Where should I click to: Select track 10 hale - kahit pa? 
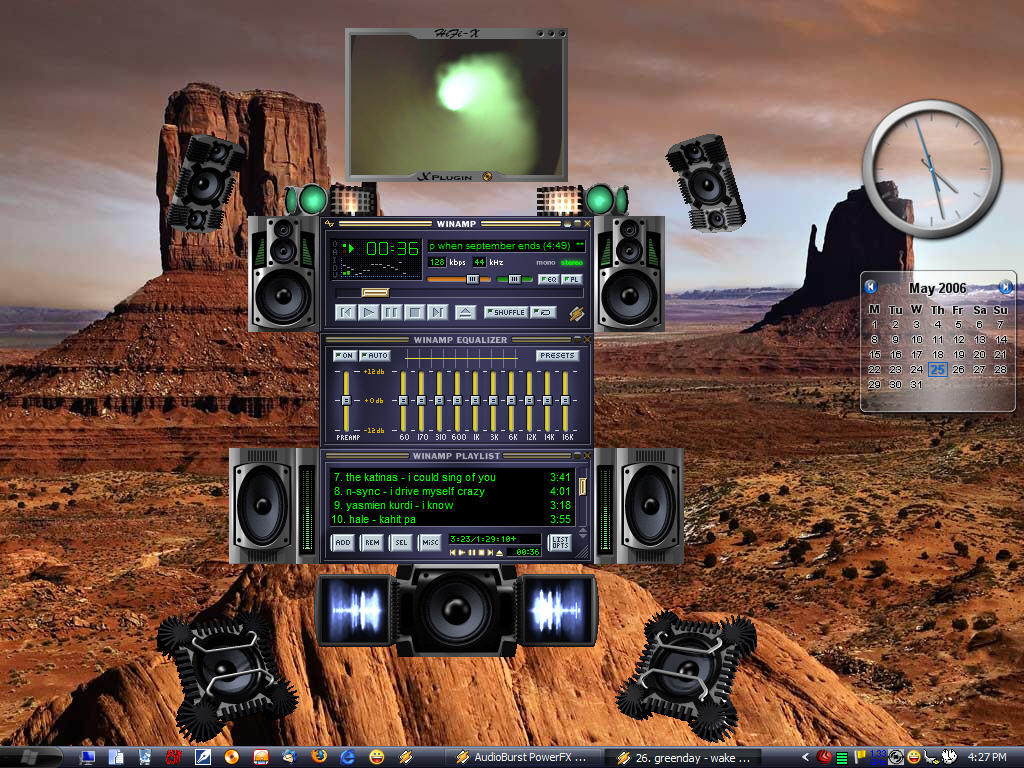451,519
